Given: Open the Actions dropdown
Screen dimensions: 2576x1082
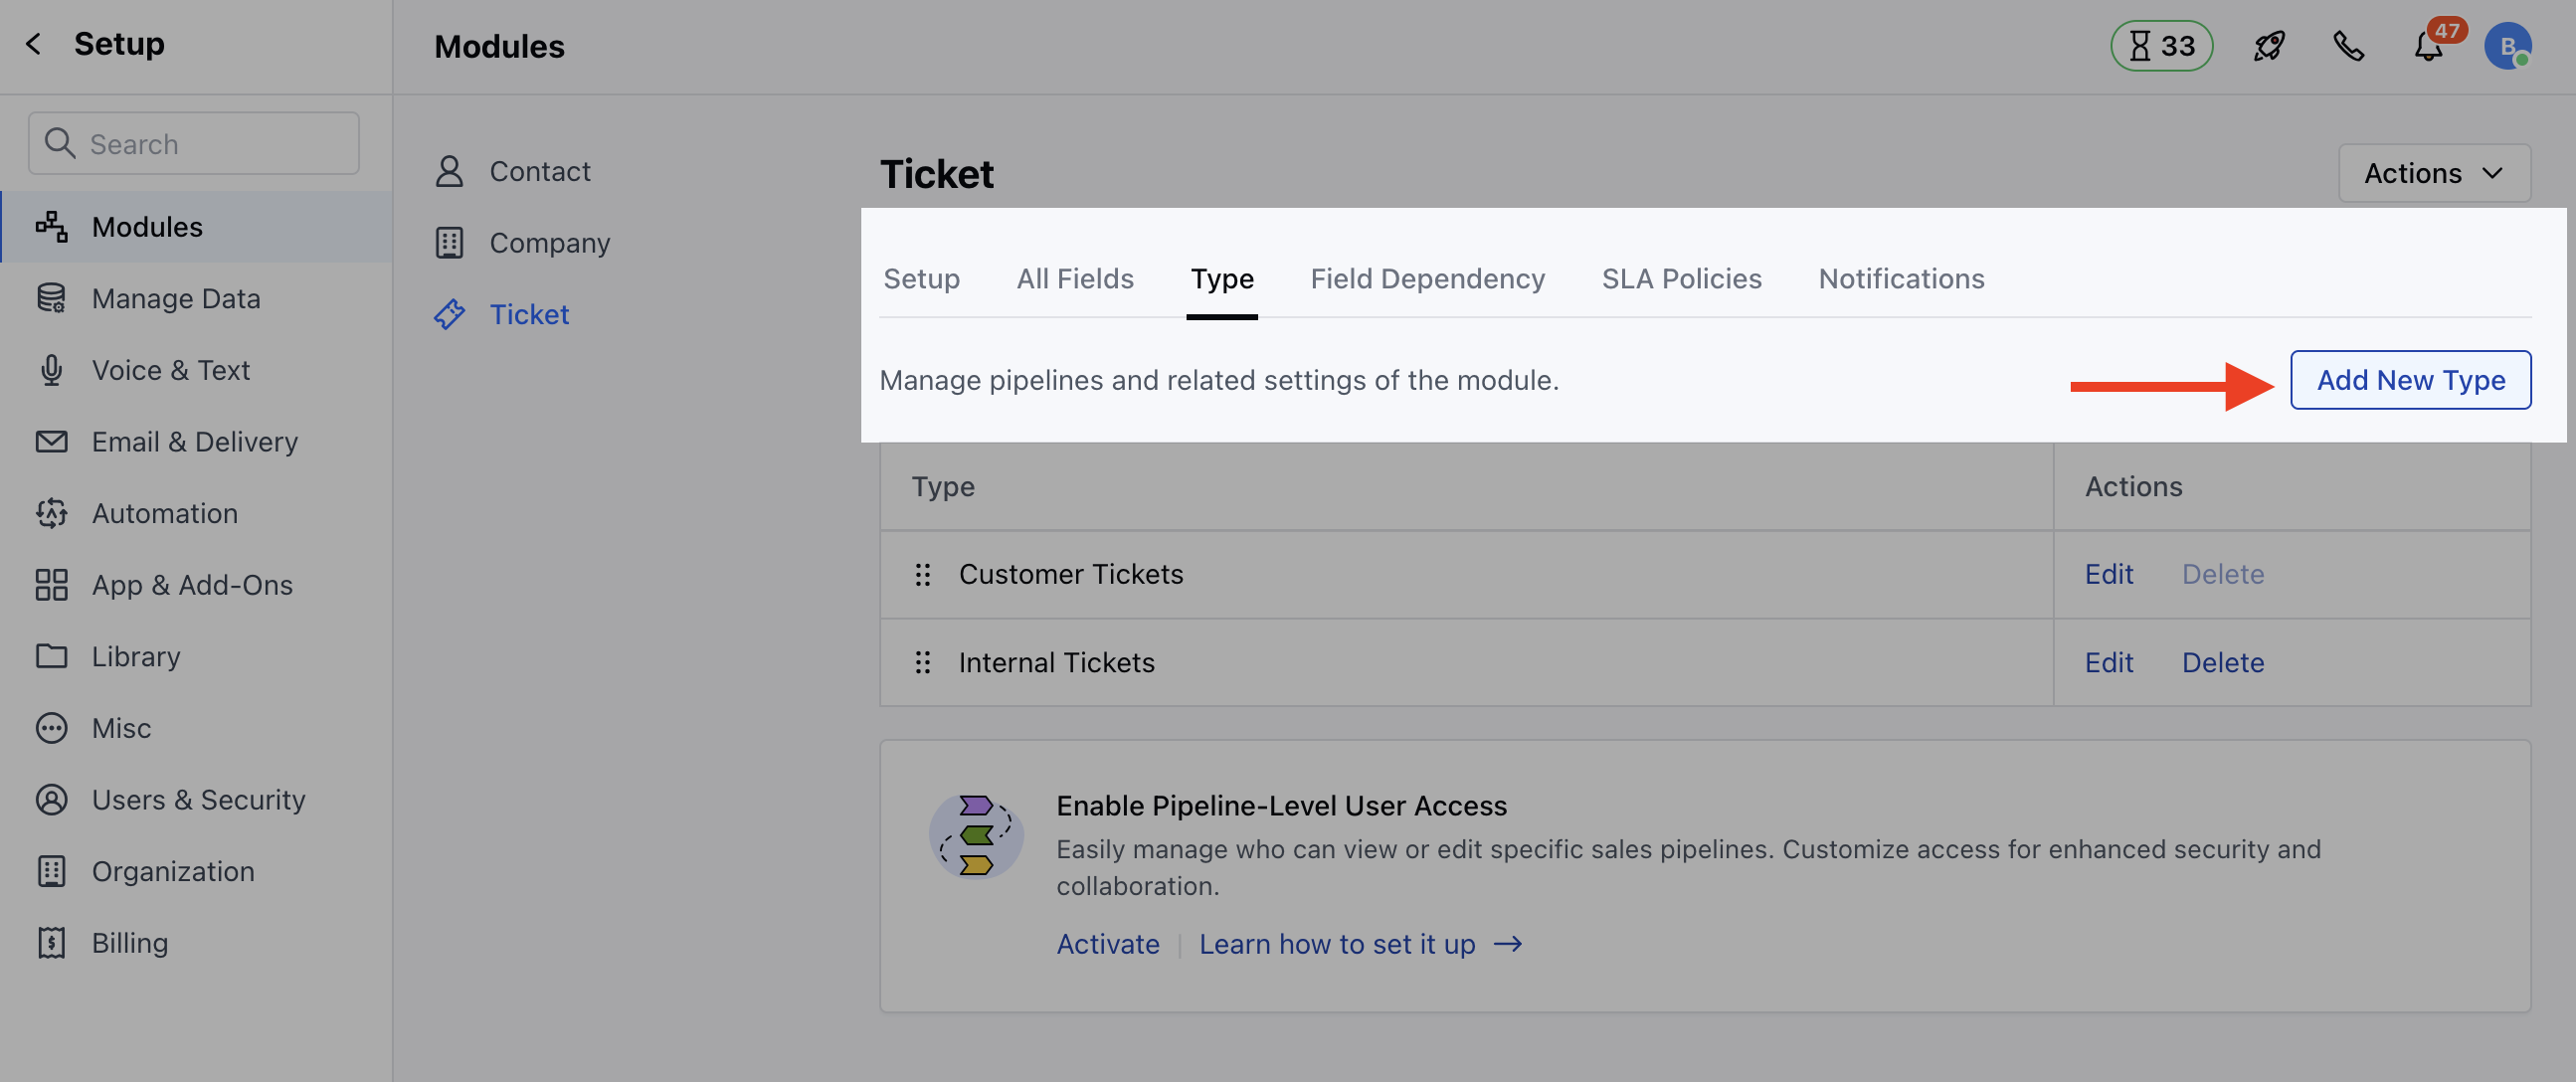Looking at the screenshot, I should point(2434,172).
